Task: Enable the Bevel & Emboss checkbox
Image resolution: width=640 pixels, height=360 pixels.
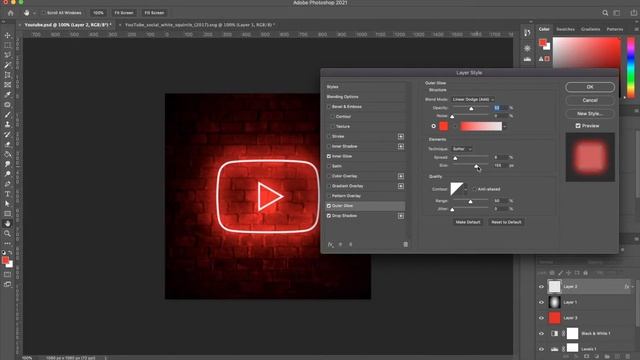Action: (329, 107)
